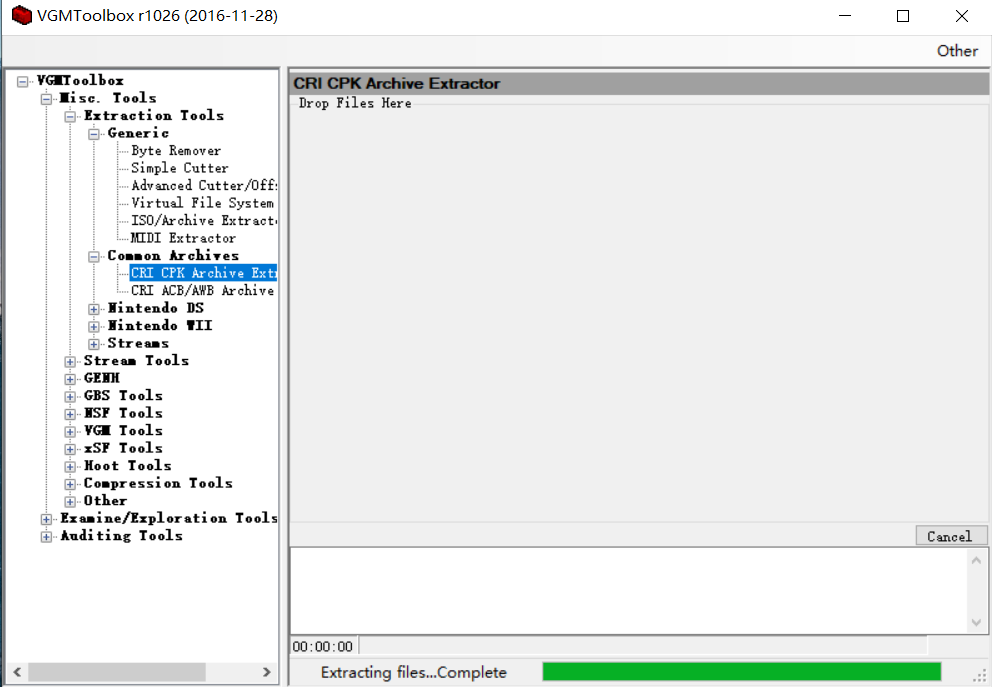
Task: Expand the GBS Tools node
Action: pos(70,397)
